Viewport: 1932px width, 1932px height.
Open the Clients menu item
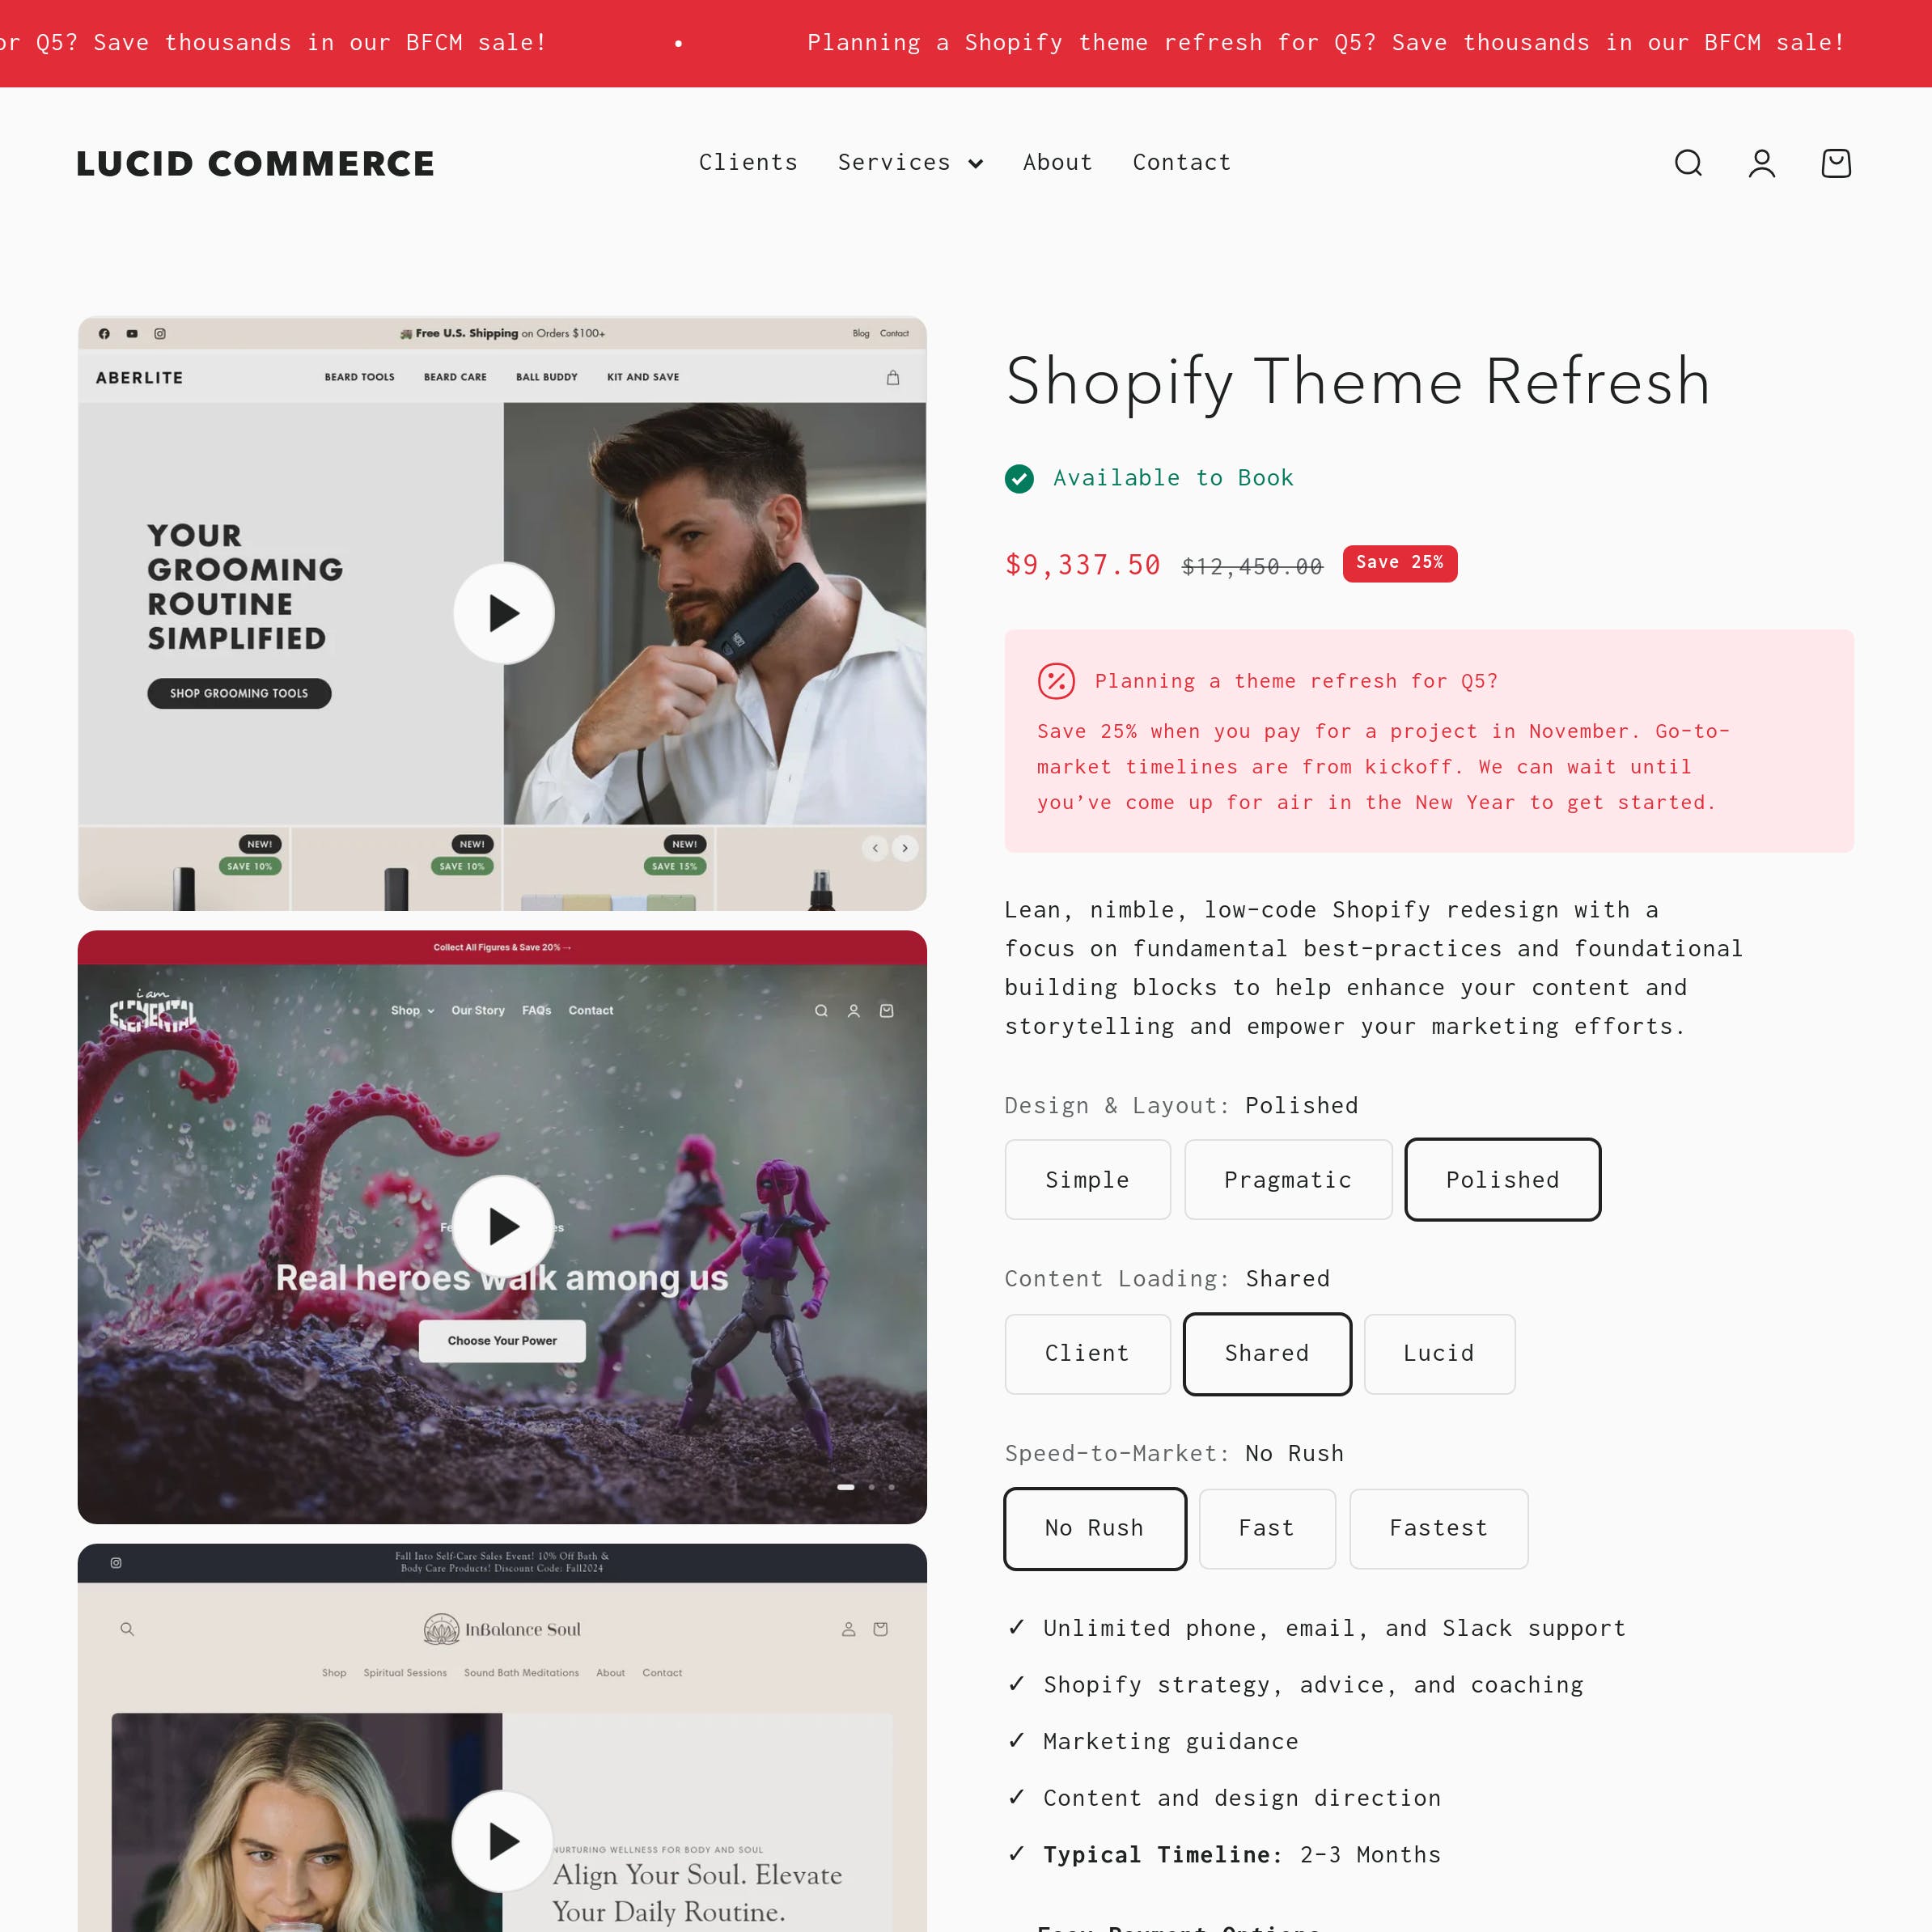(747, 163)
